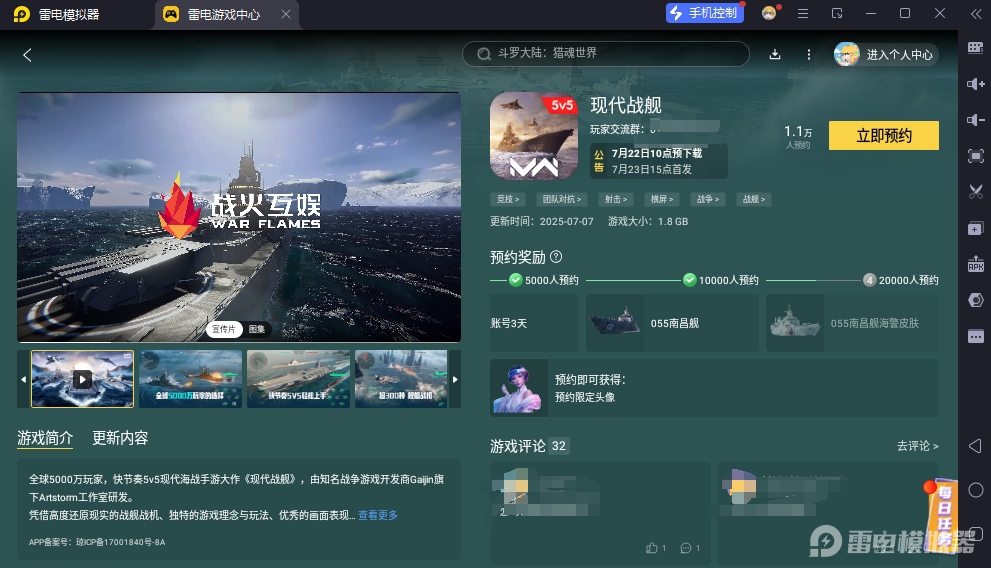Decrease volume from the sidebar

pos(975,120)
